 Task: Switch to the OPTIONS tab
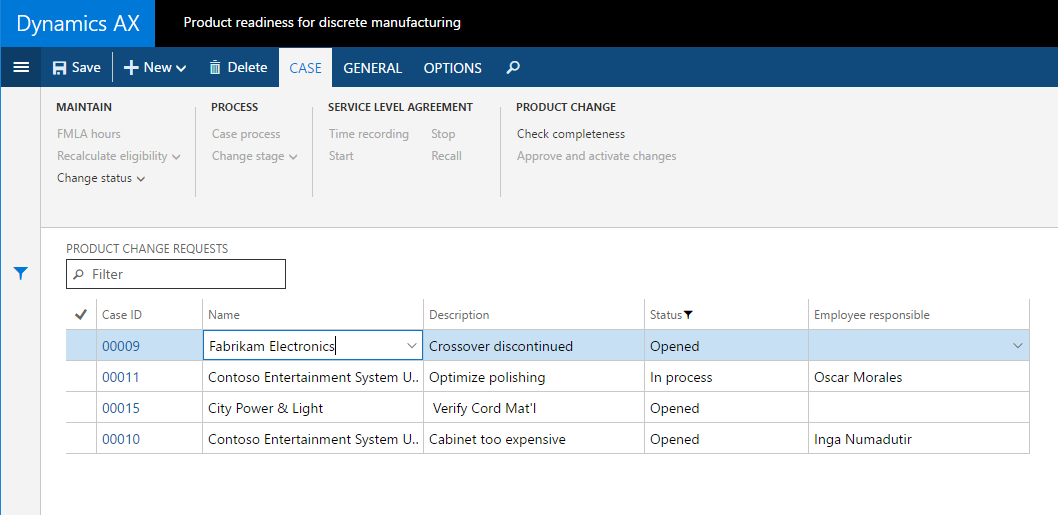click(x=453, y=67)
